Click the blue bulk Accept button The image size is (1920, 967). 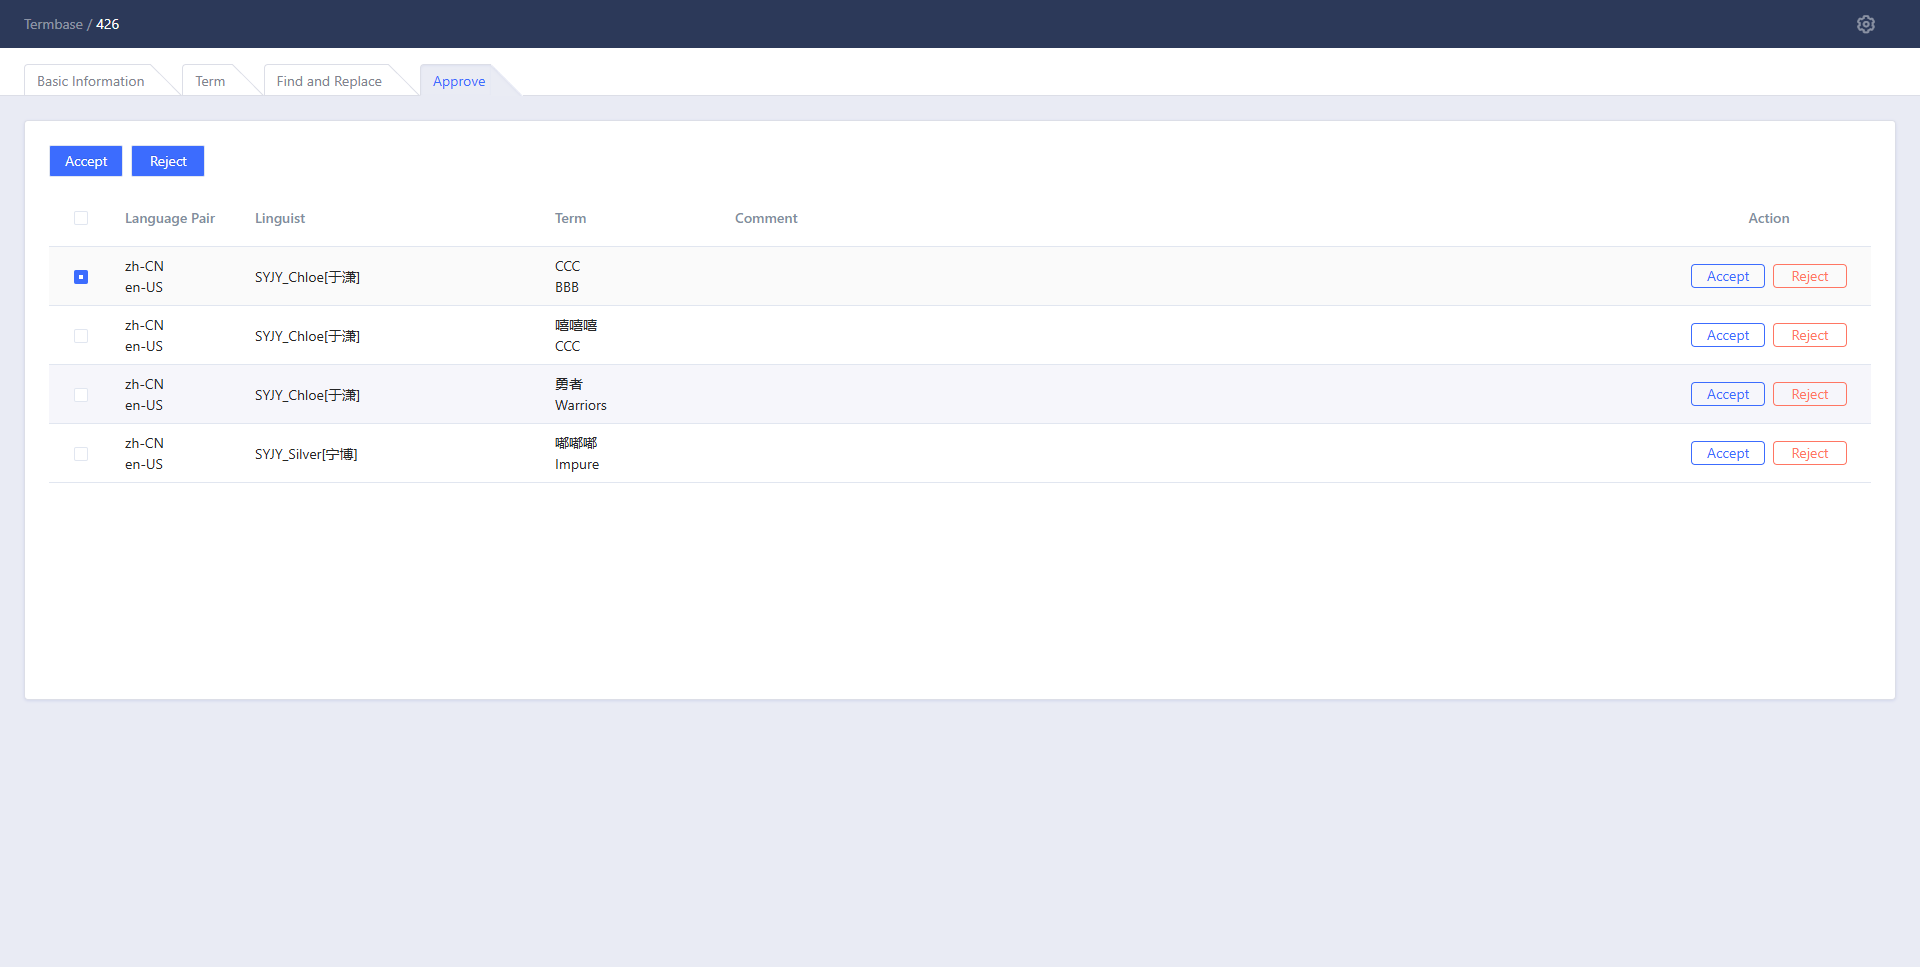(x=86, y=161)
